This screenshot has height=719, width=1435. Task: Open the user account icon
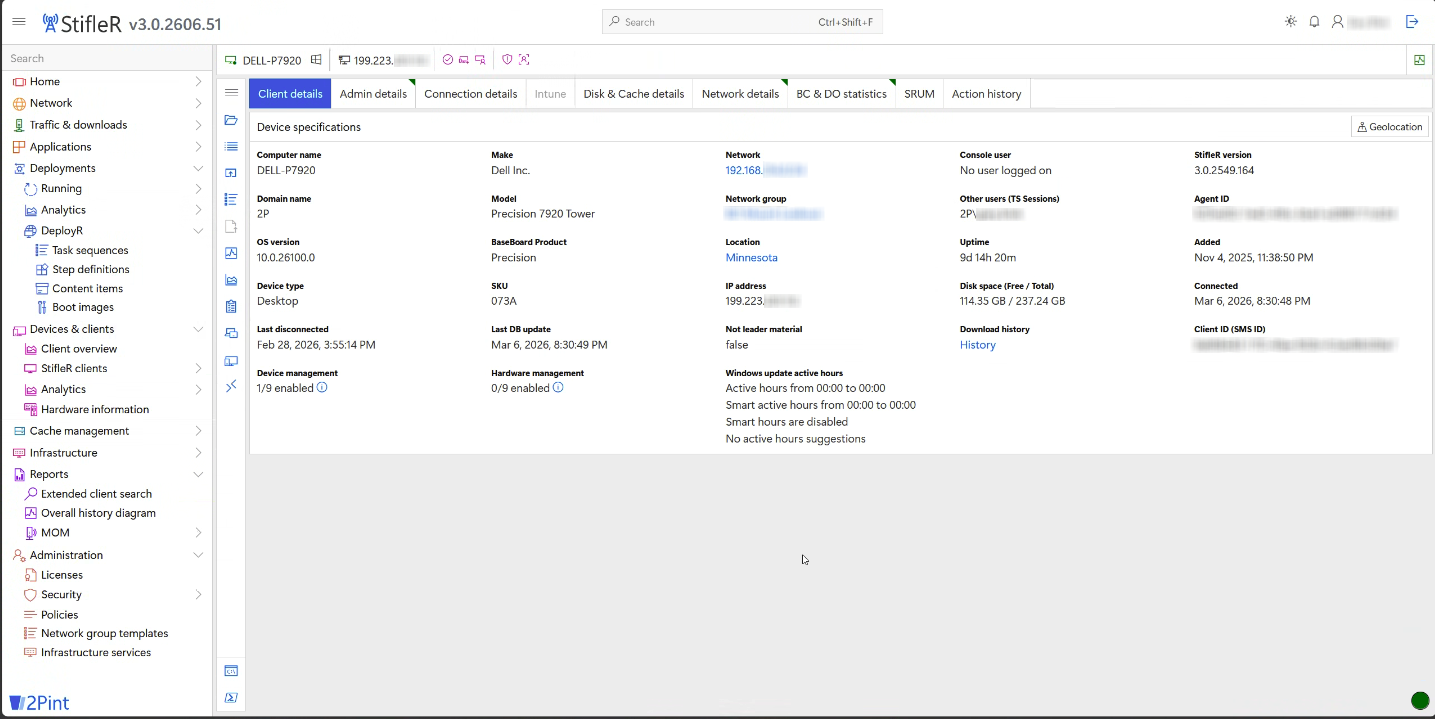point(1337,21)
